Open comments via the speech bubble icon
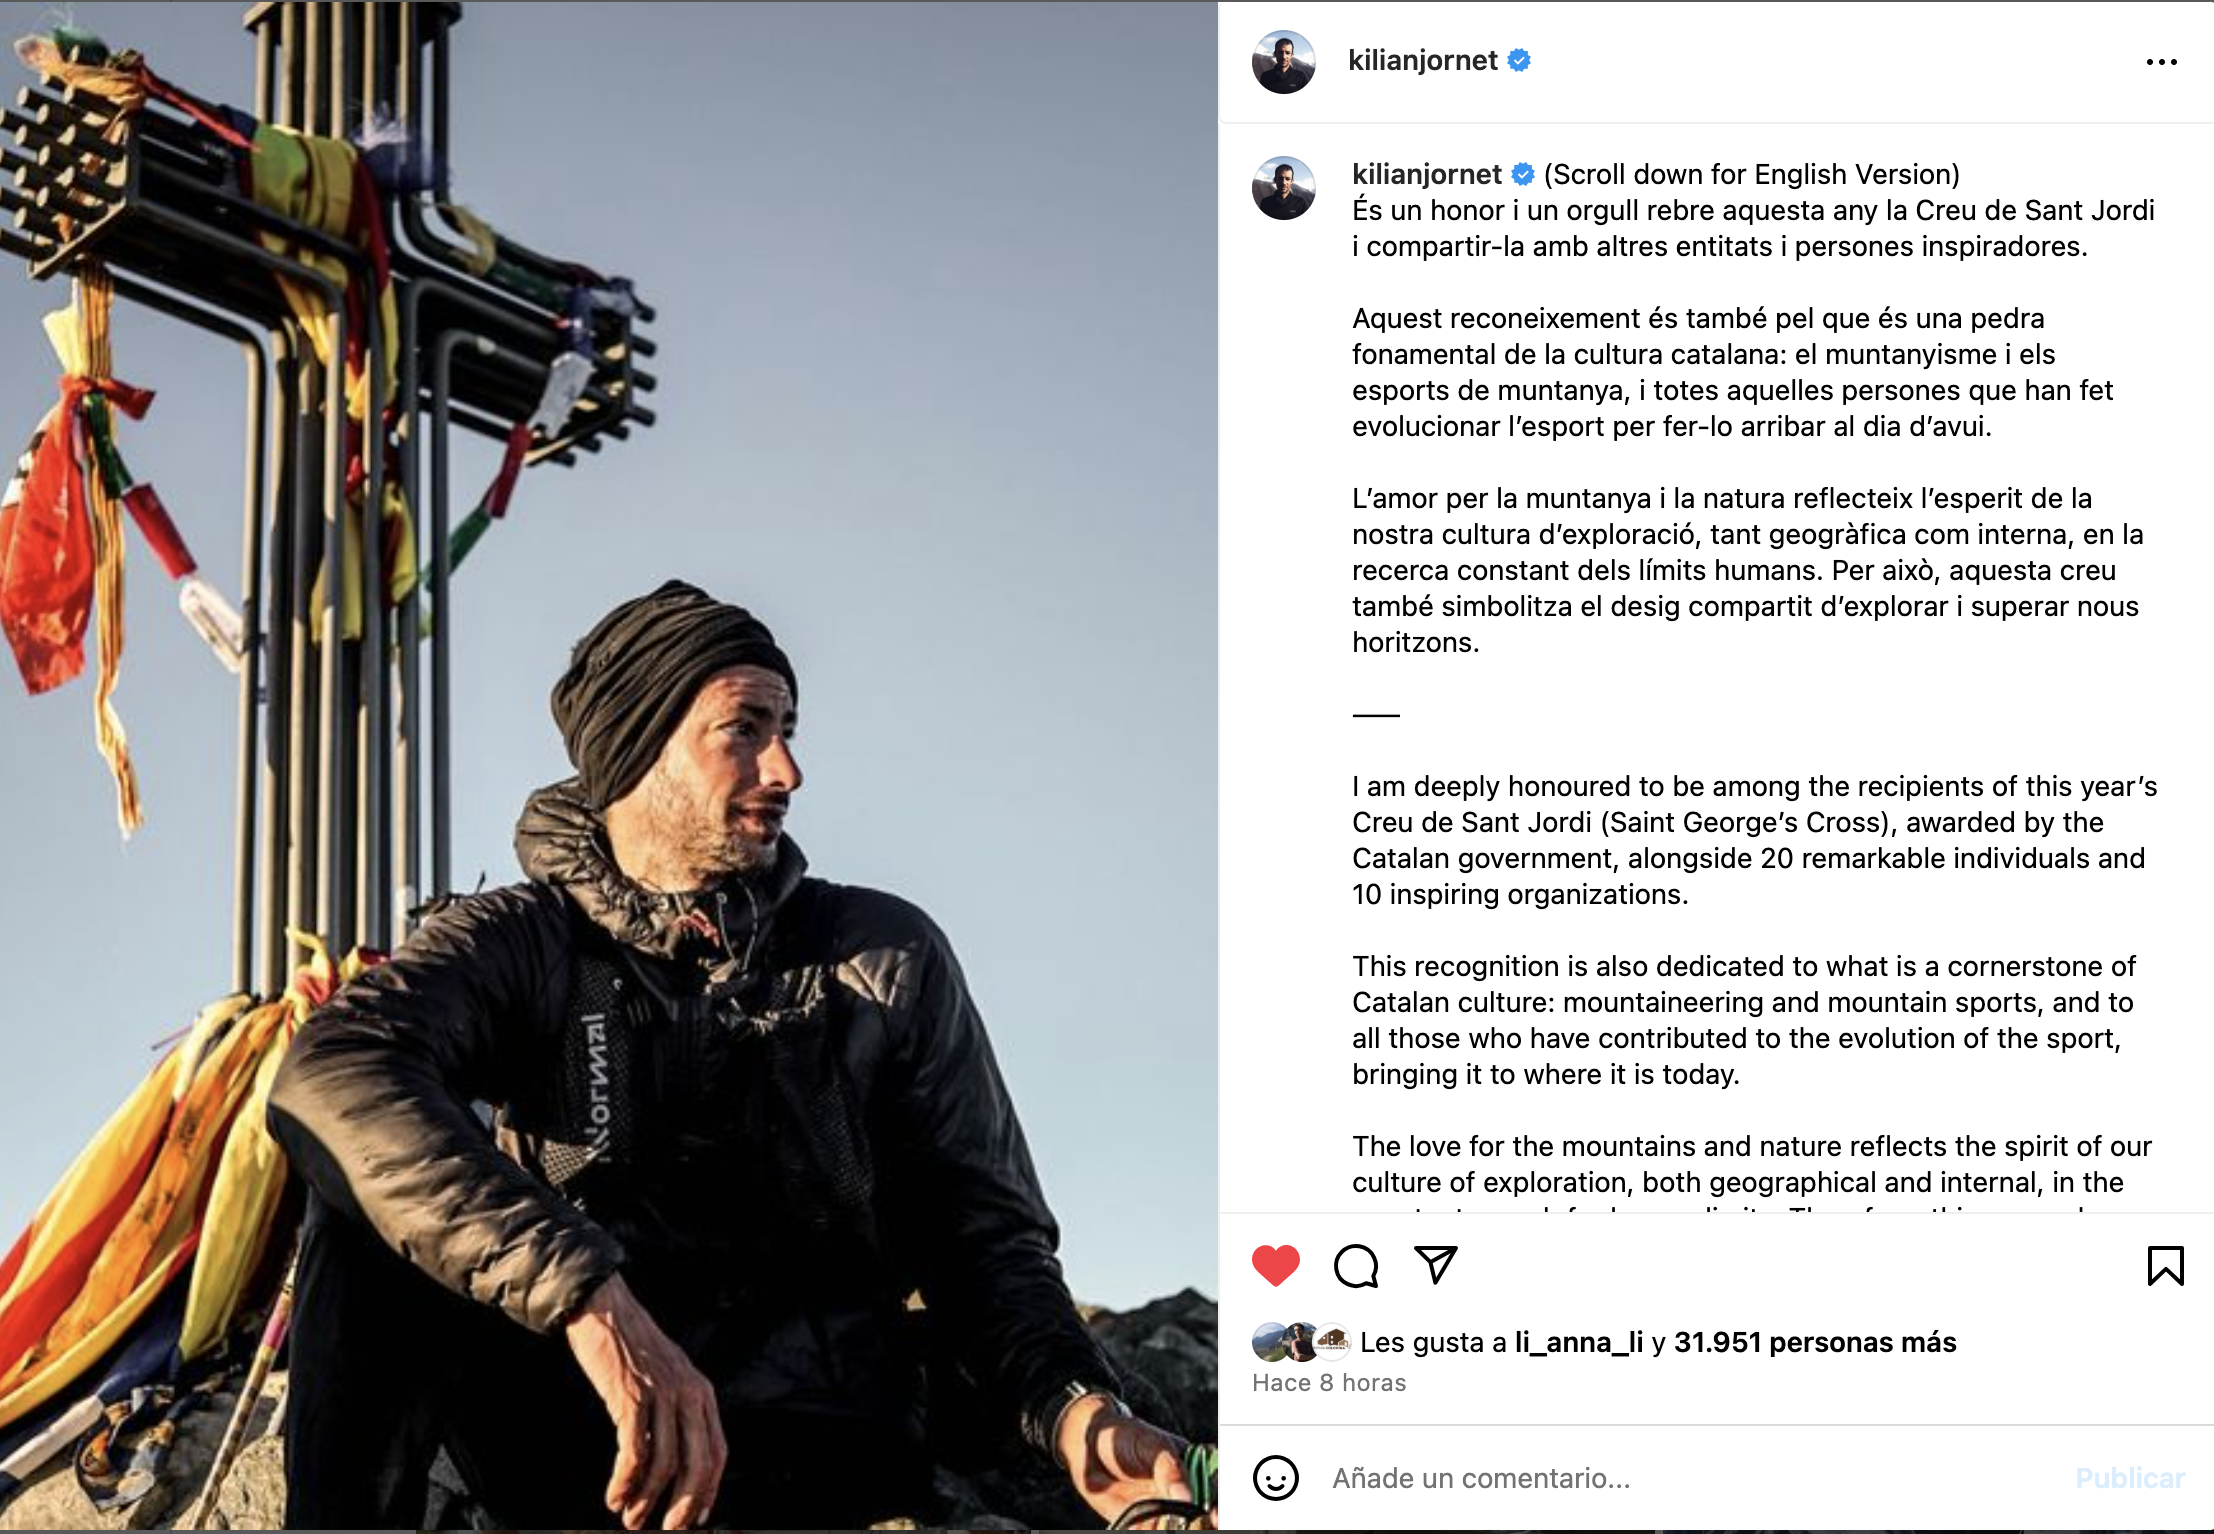The width and height of the screenshot is (2214, 1534). tap(1356, 1265)
